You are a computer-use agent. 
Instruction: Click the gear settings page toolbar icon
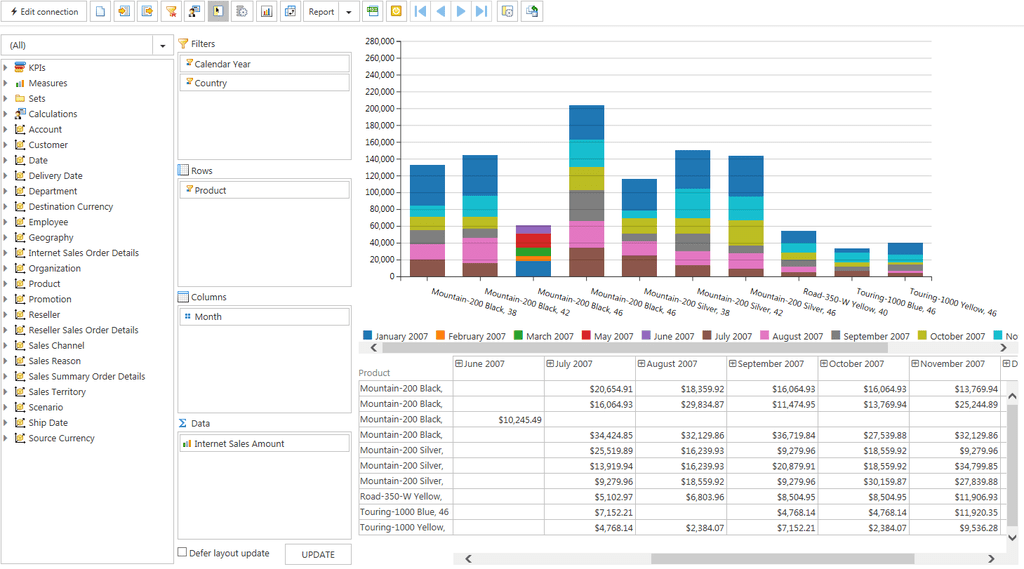coord(242,12)
